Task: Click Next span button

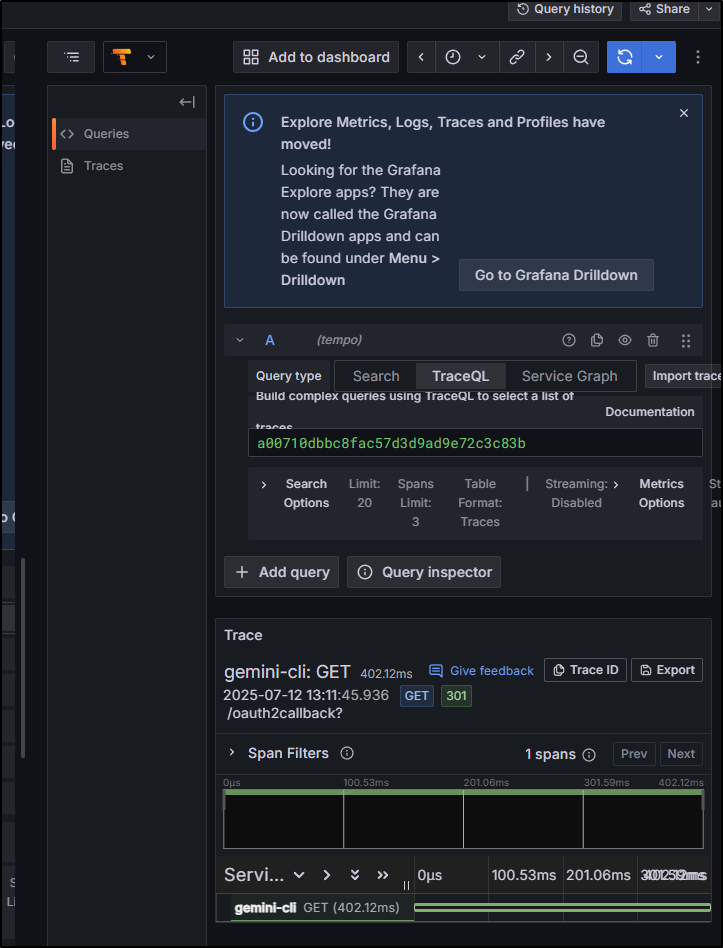Action: pos(681,754)
